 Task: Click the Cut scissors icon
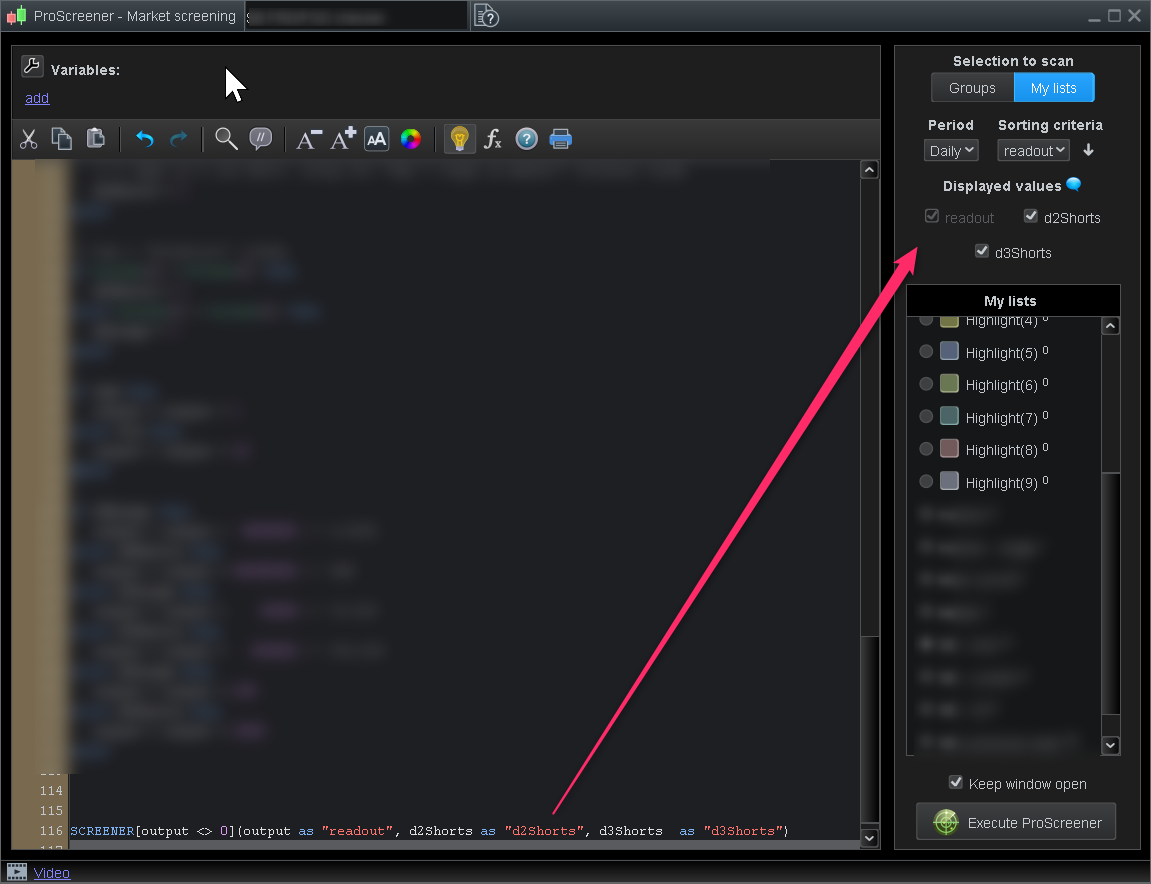click(29, 139)
